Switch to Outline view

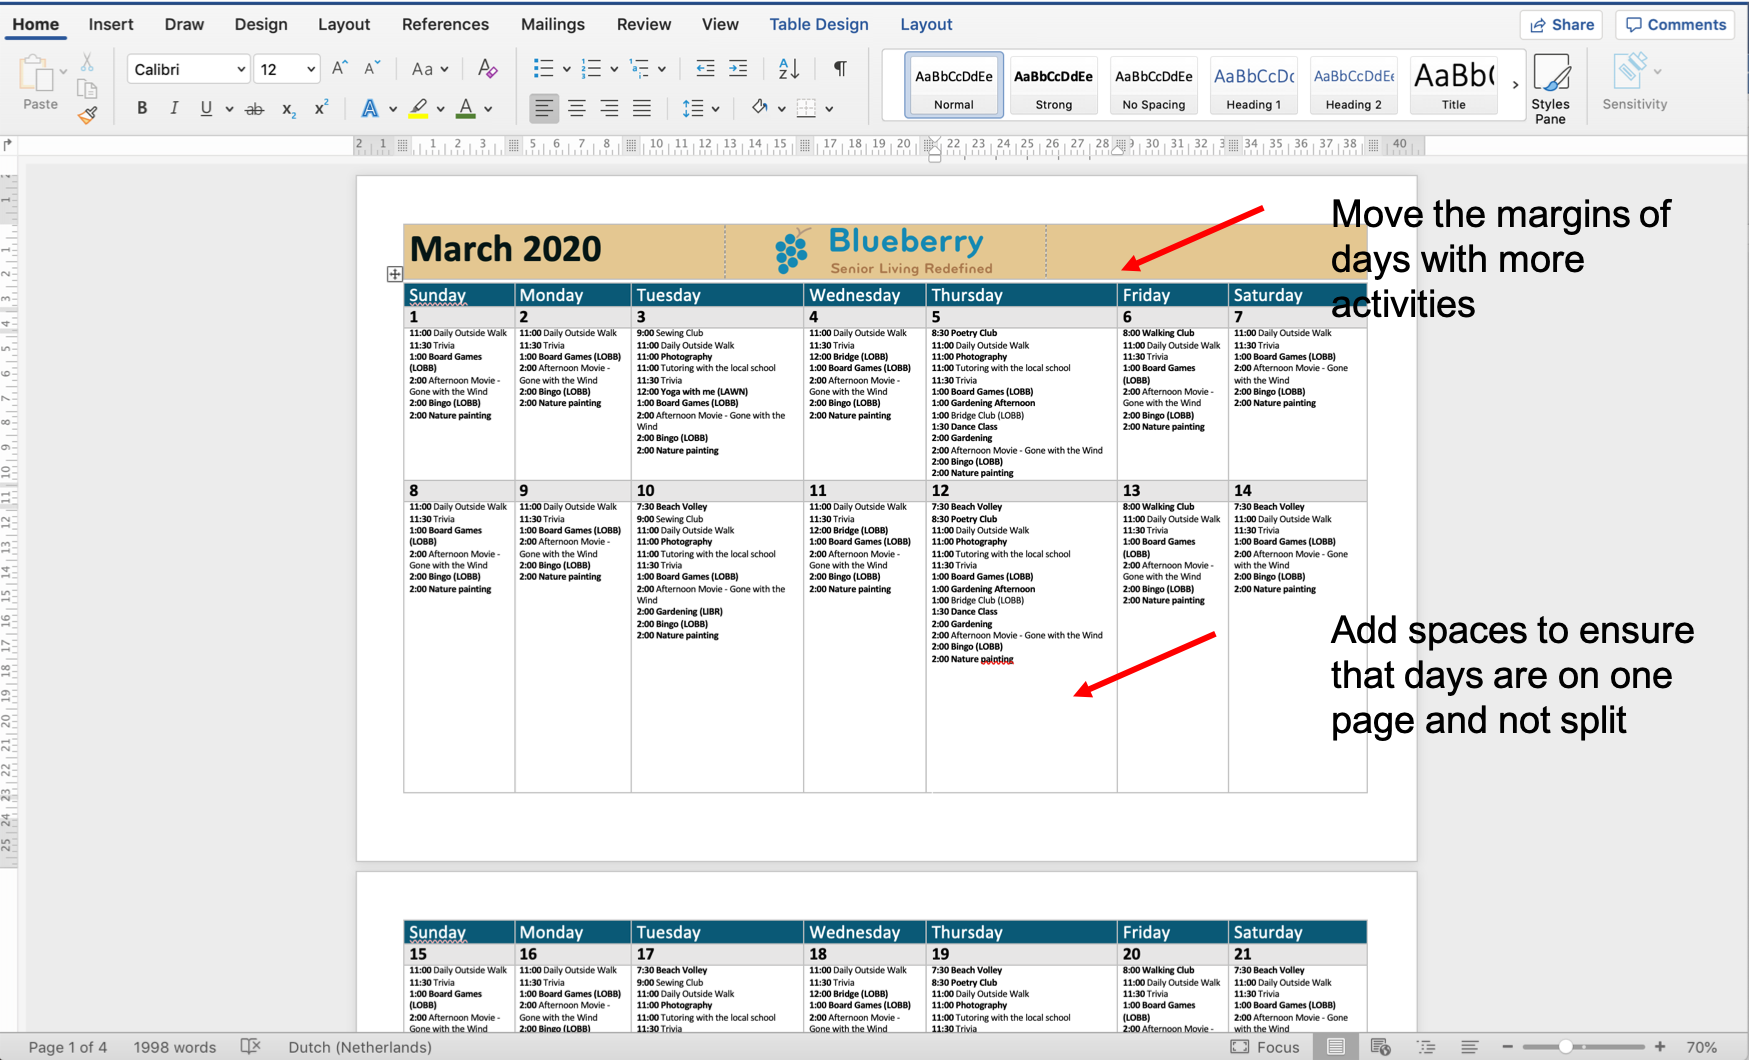click(1426, 1047)
